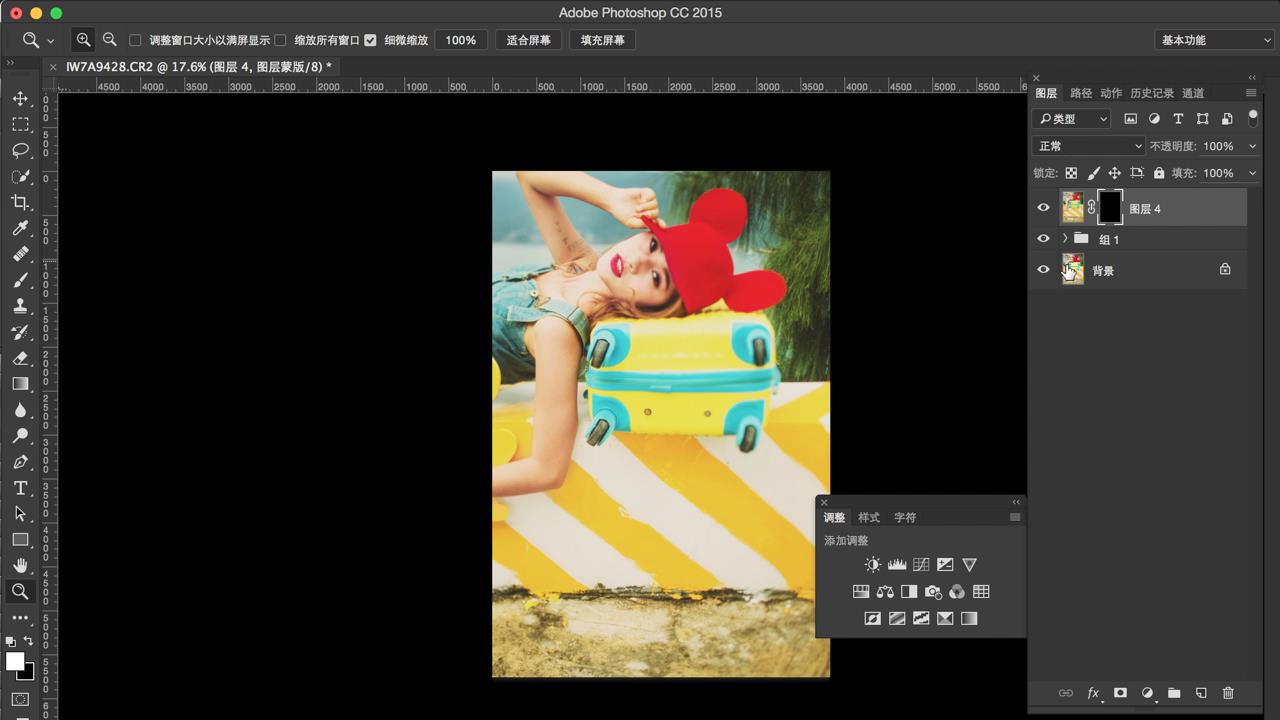Select the Path Selection tool
Image resolution: width=1280 pixels, height=720 pixels.
[20, 514]
